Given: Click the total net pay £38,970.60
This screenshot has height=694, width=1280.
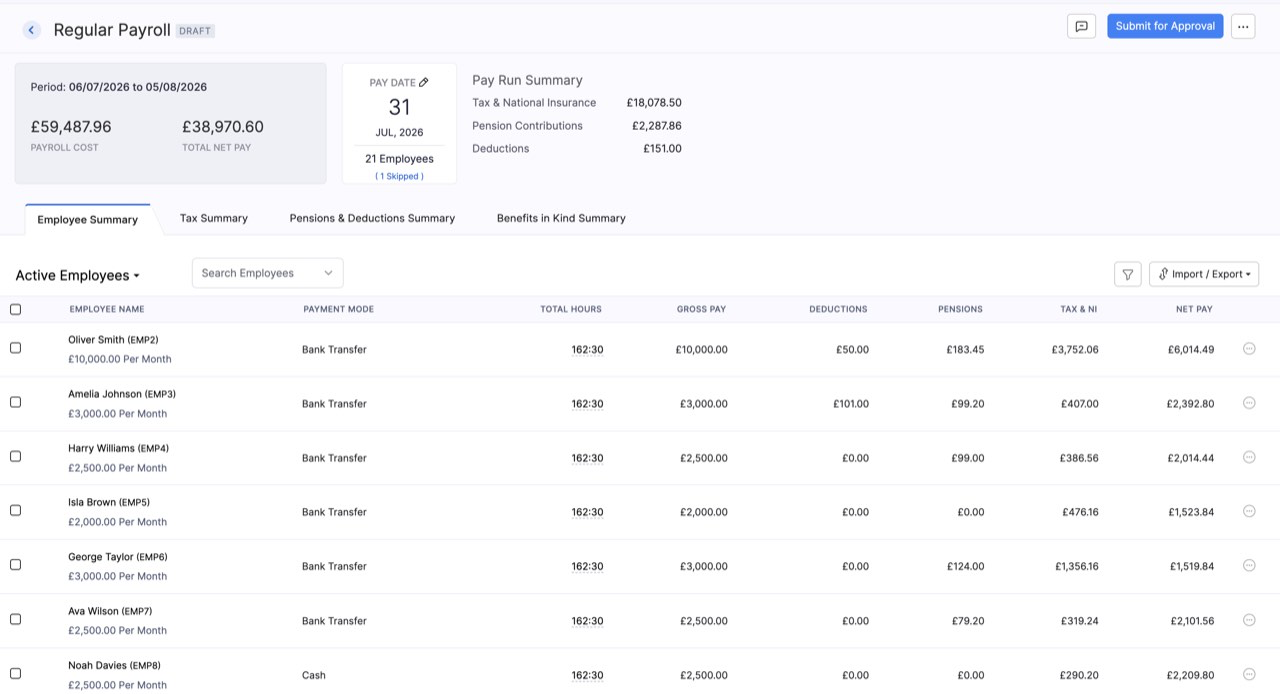Looking at the screenshot, I should pyautogui.click(x=223, y=127).
